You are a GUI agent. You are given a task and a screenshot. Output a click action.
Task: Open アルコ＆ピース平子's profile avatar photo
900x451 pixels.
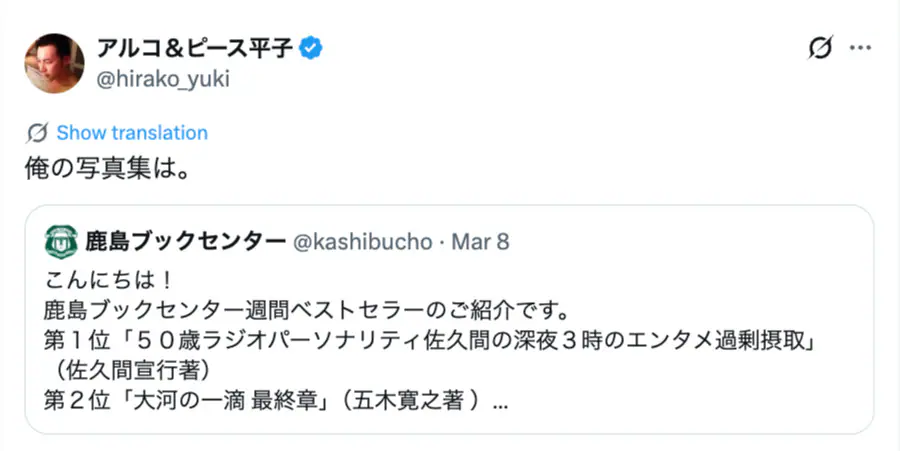(x=54, y=63)
